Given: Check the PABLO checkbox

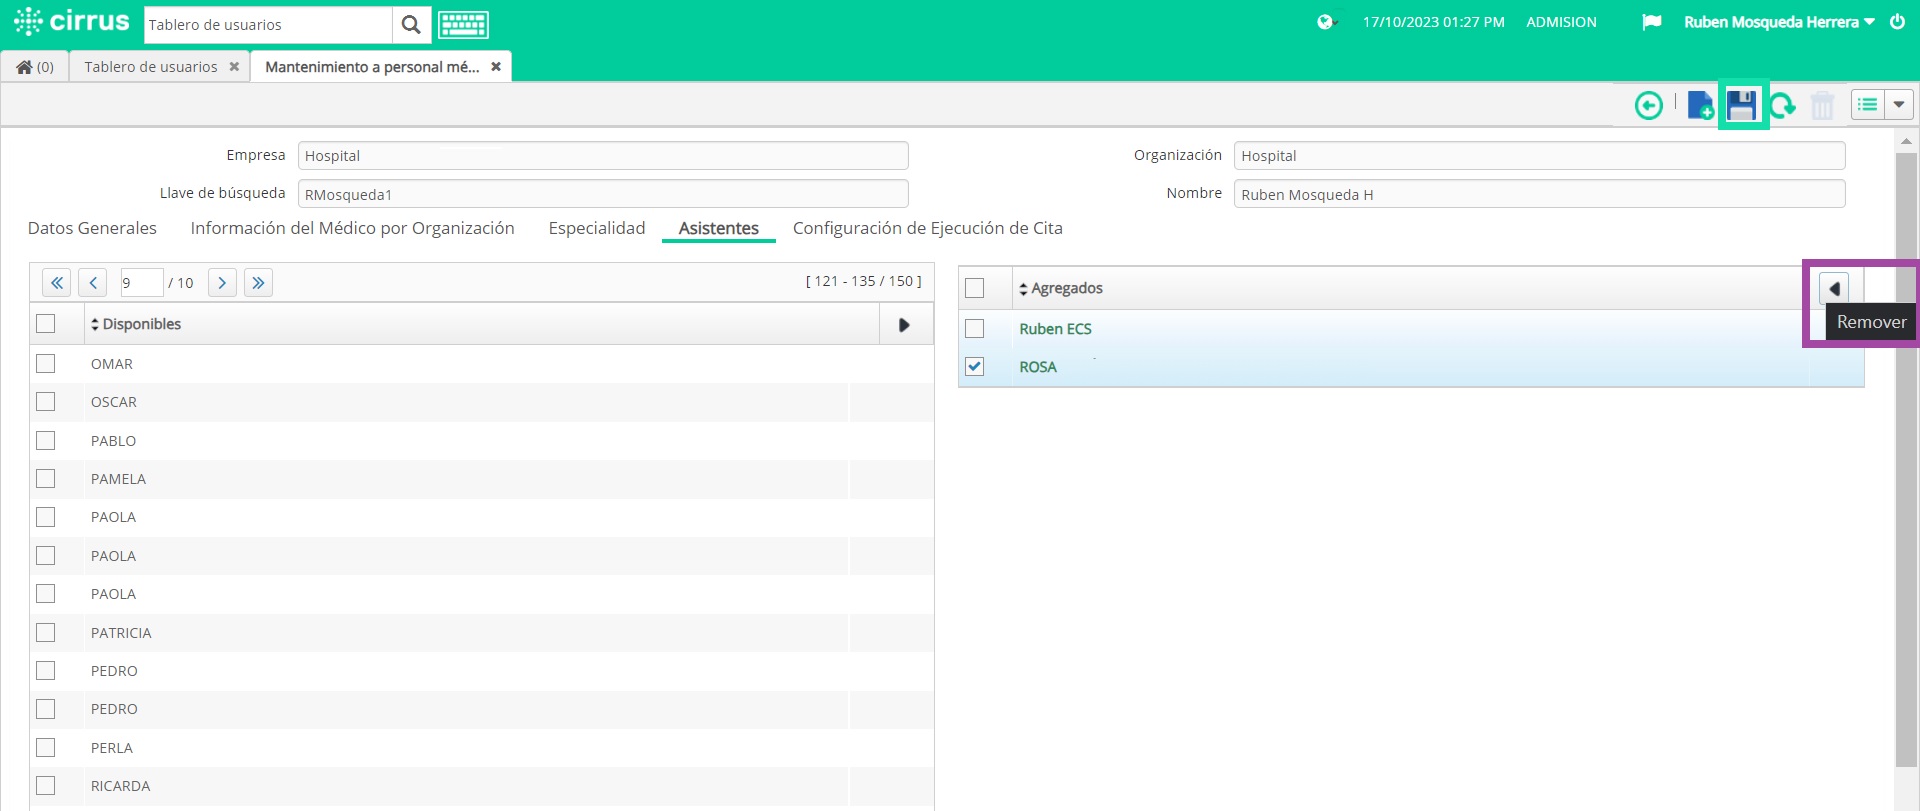Looking at the screenshot, I should pyautogui.click(x=46, y=441).
